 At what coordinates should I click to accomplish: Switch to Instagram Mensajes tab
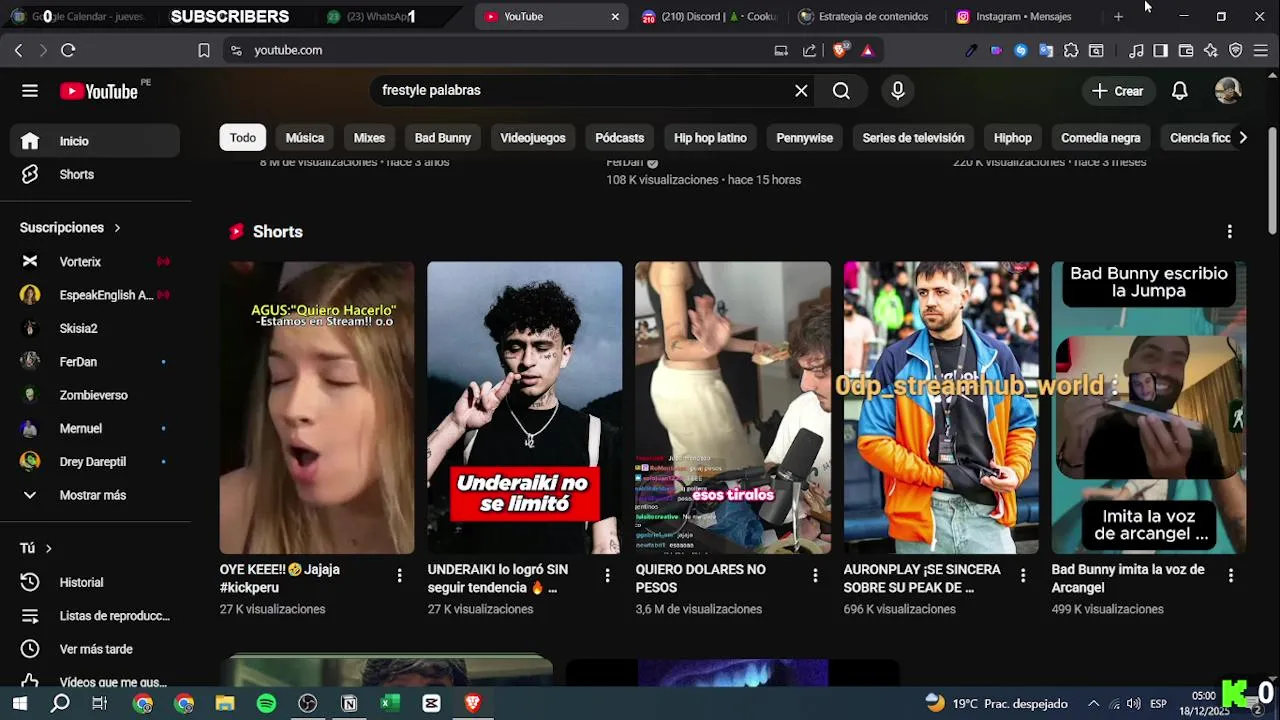tap(1022, 17)
